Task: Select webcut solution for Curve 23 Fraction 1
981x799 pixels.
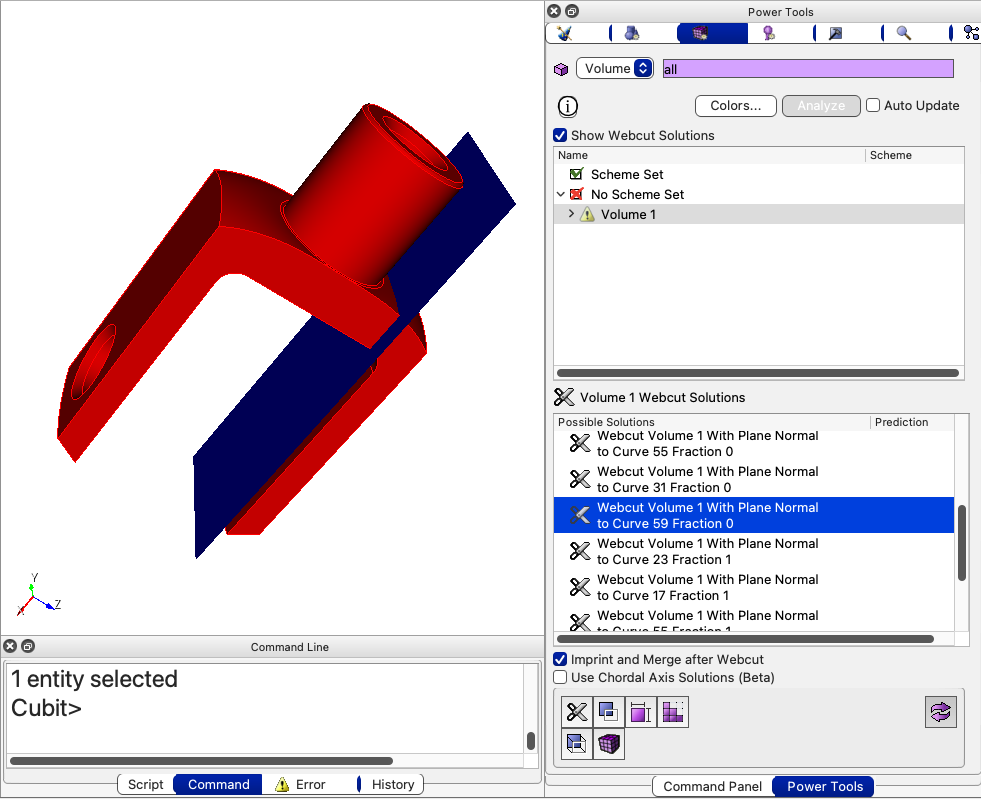Action: pos(707,551)
